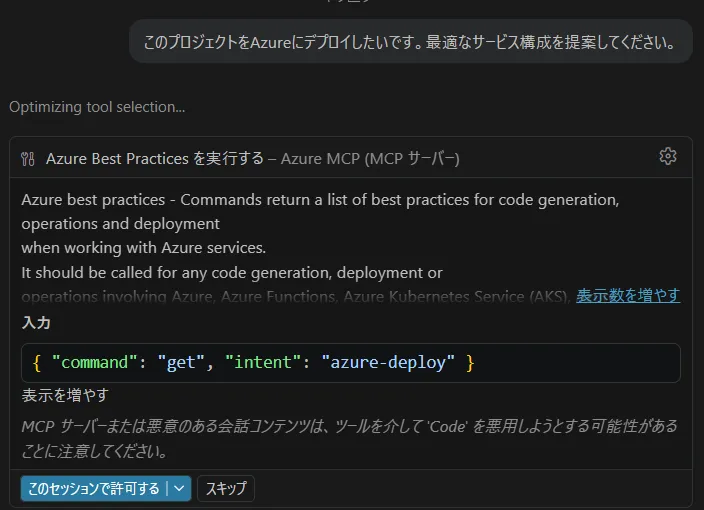Open the tool settings gear icon
The width and height of the screenshot is (704, 510).
(668, 156)
